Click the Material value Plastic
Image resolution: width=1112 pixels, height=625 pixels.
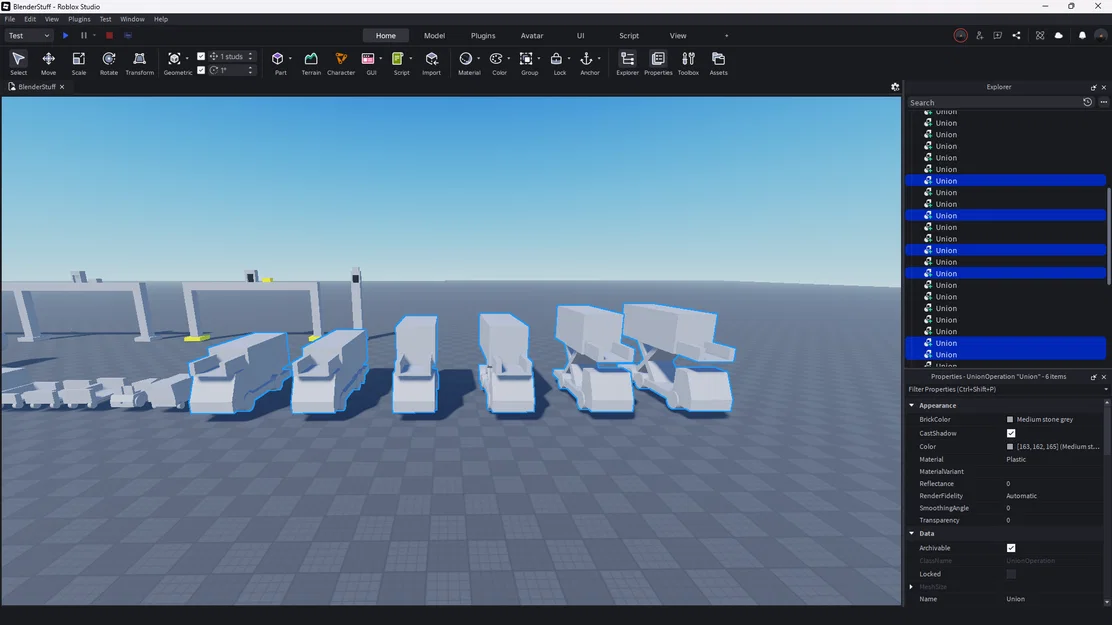(1016, 459)
